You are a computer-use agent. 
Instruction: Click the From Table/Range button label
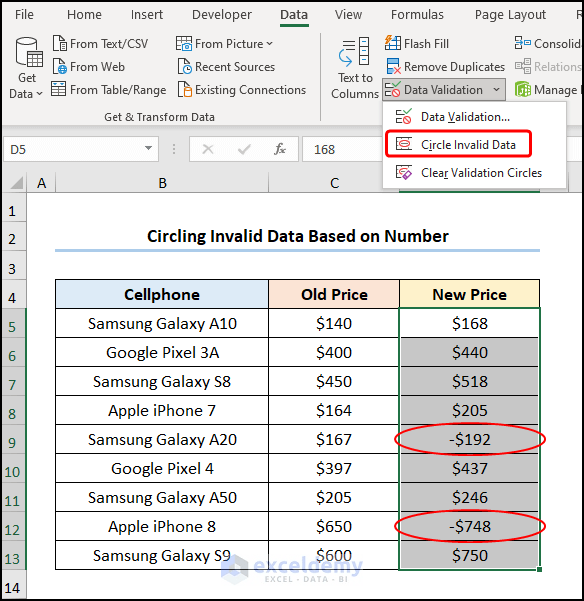pyautogui.click(x=118, y=90)
